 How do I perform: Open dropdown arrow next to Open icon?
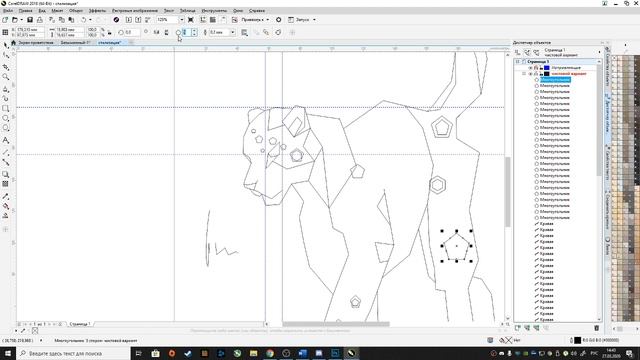click(x=21, y=20)
